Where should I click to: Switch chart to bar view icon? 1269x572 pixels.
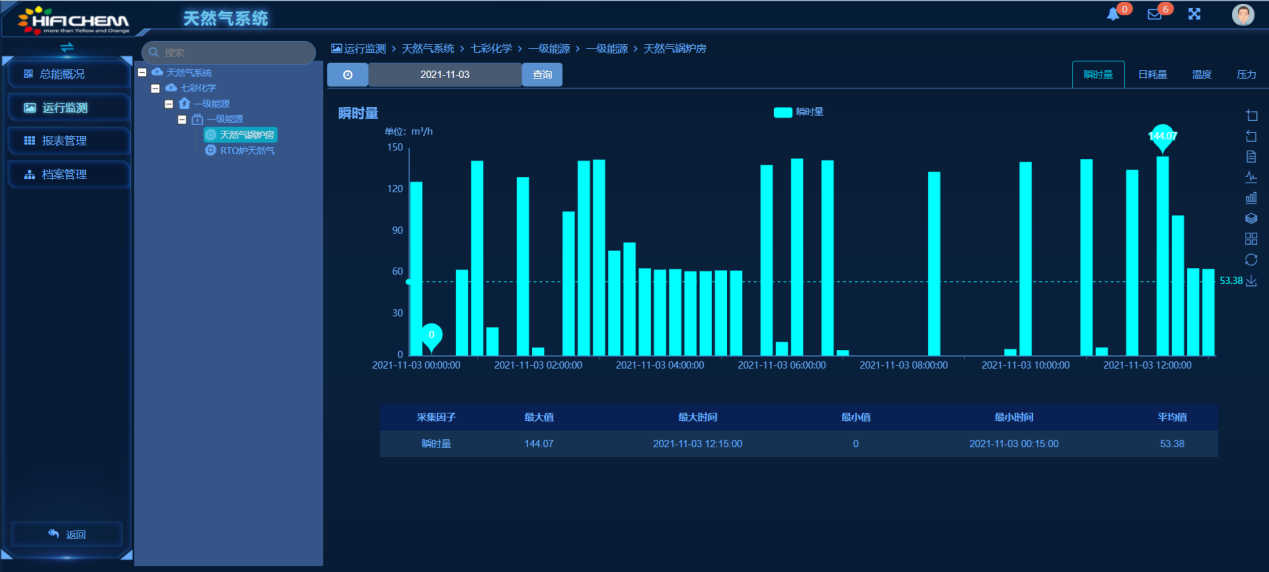click(1250, 198)
